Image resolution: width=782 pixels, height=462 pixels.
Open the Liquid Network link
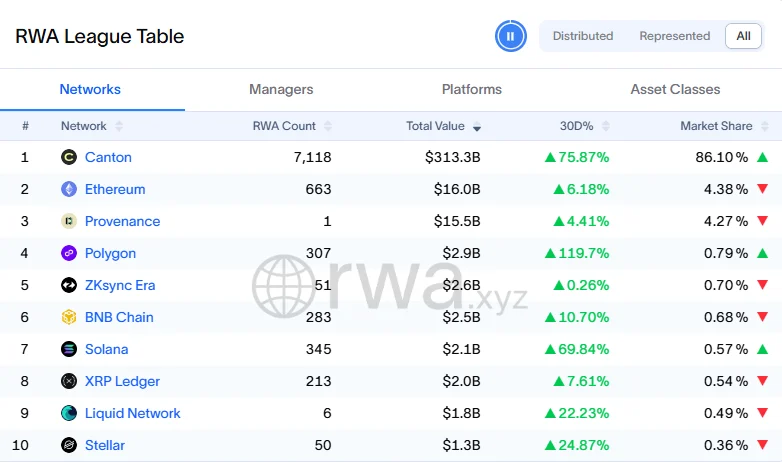point(133,413)
